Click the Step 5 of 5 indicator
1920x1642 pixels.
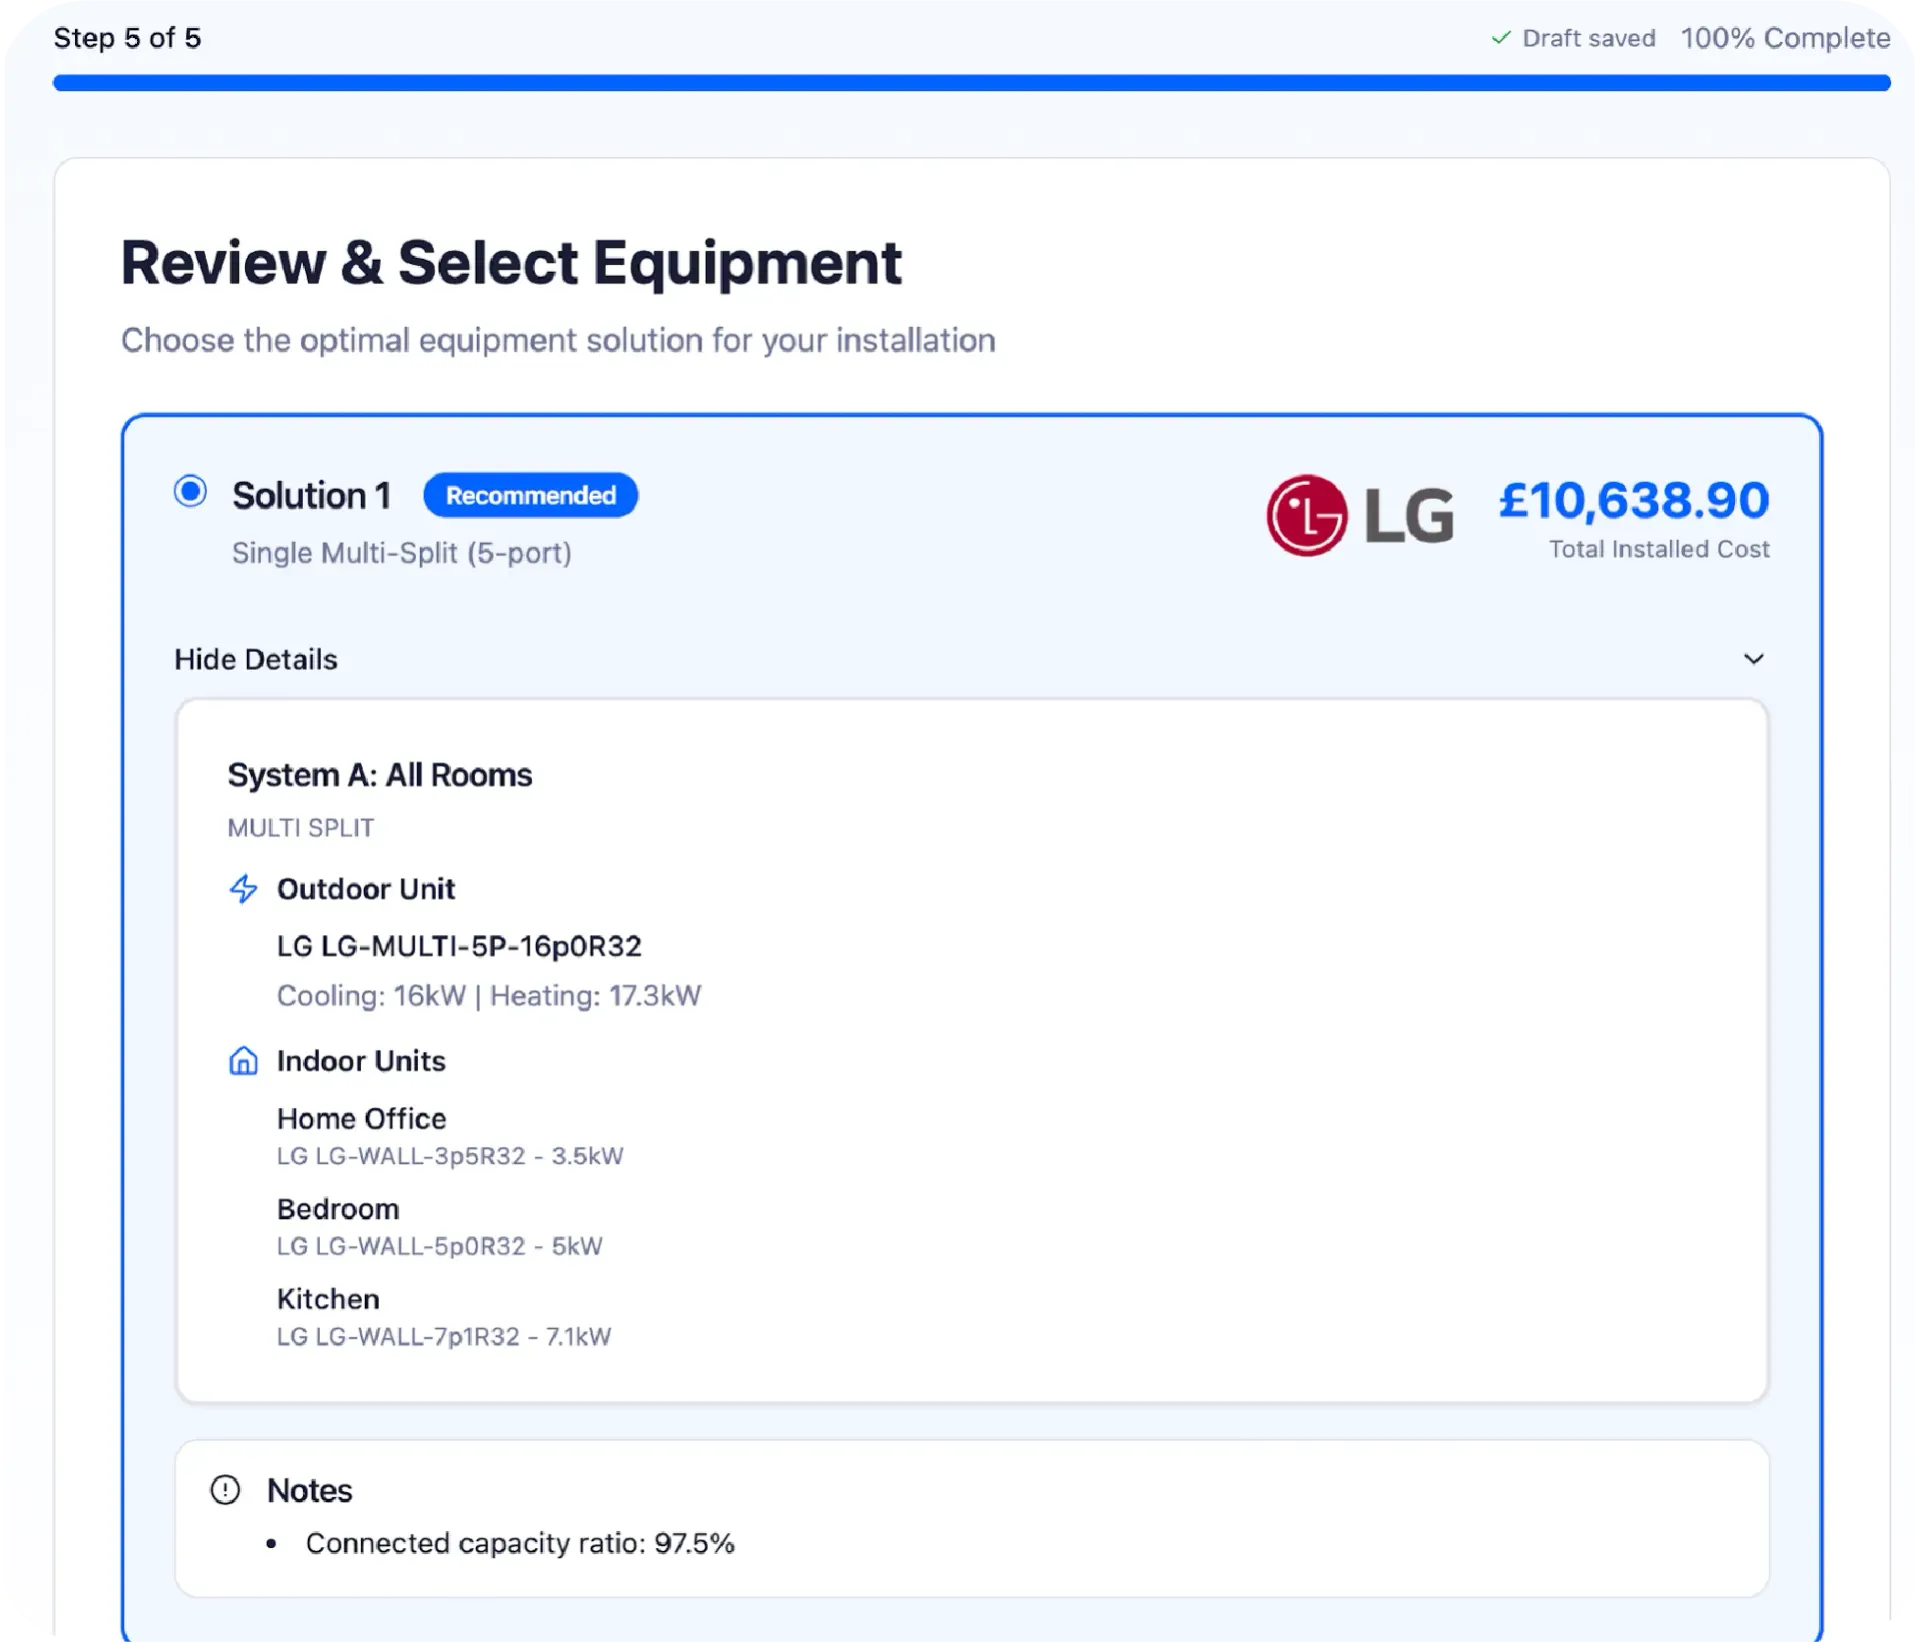pyautogui.click(x=127, y=38)
